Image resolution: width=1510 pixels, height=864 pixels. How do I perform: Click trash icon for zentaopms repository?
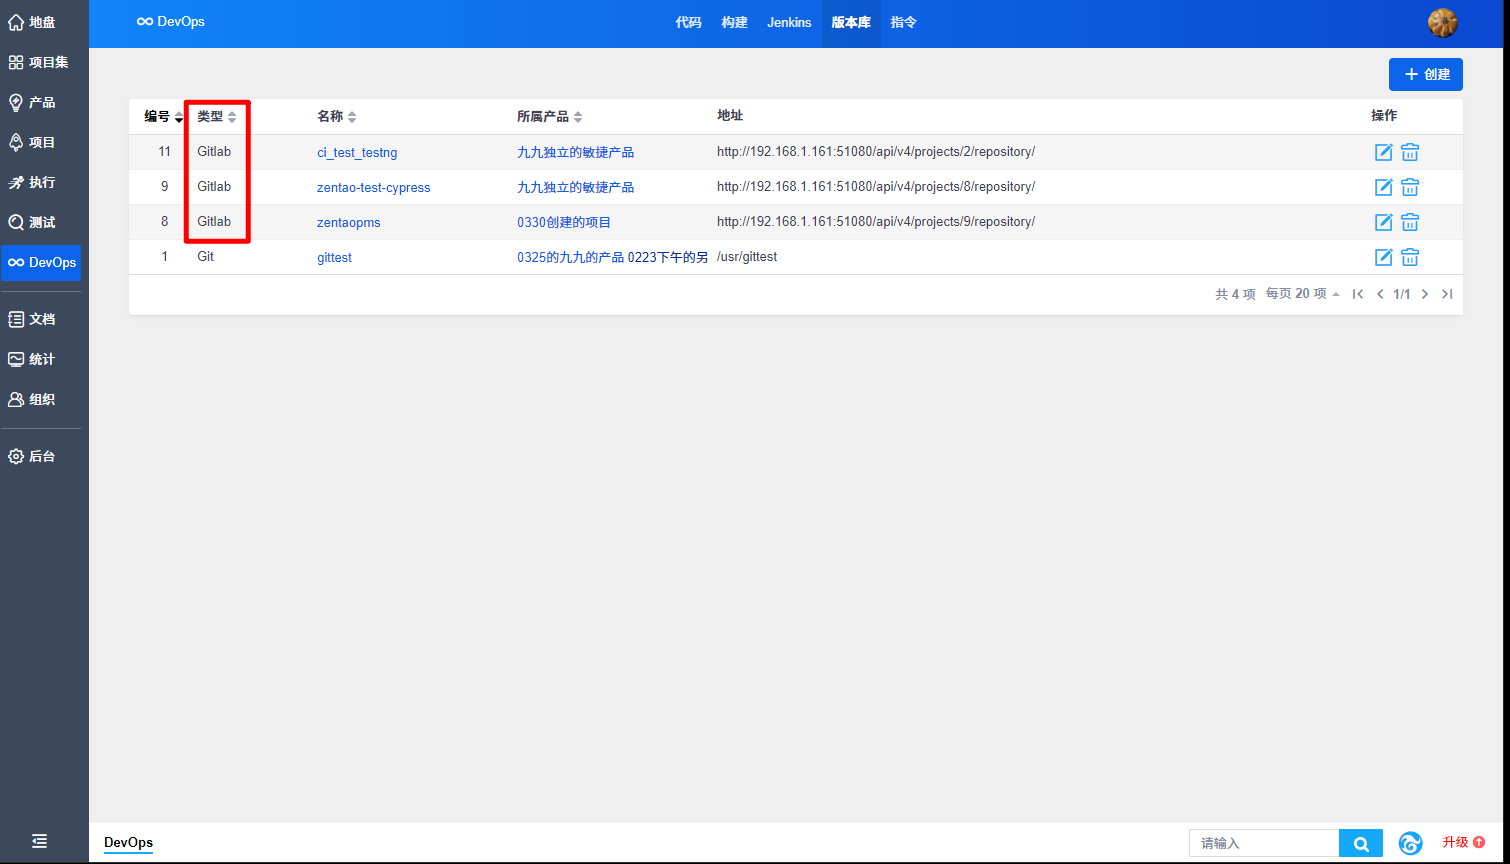[x=1410, y=222]
